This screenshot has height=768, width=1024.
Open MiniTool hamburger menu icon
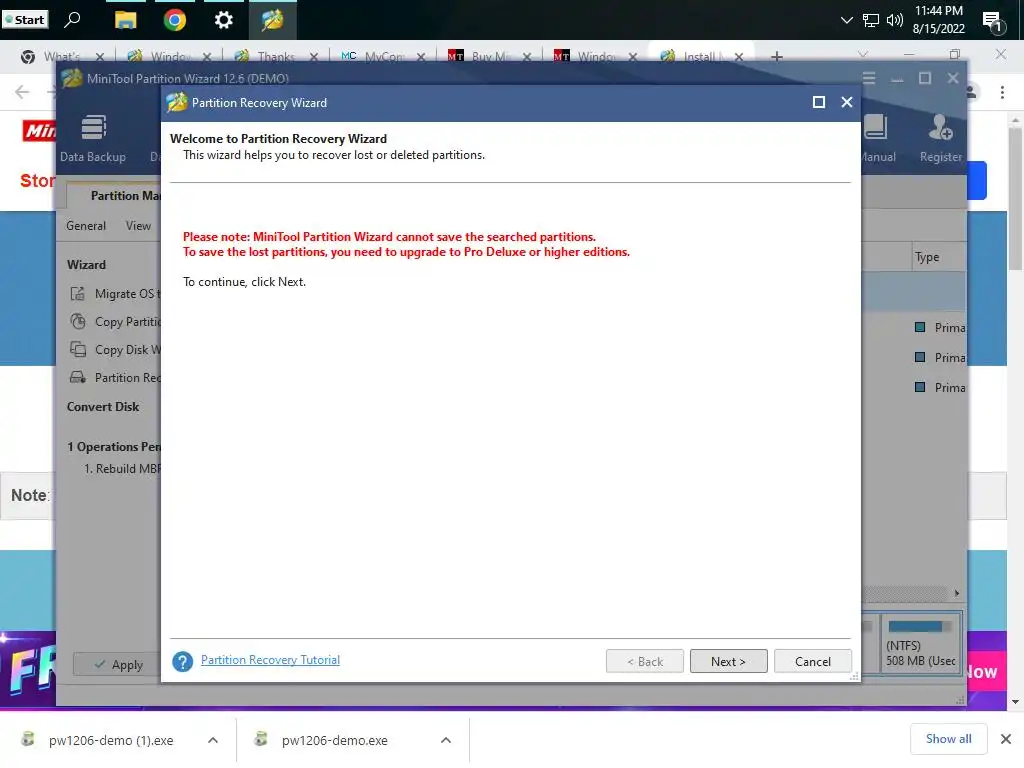pos(869,78)
